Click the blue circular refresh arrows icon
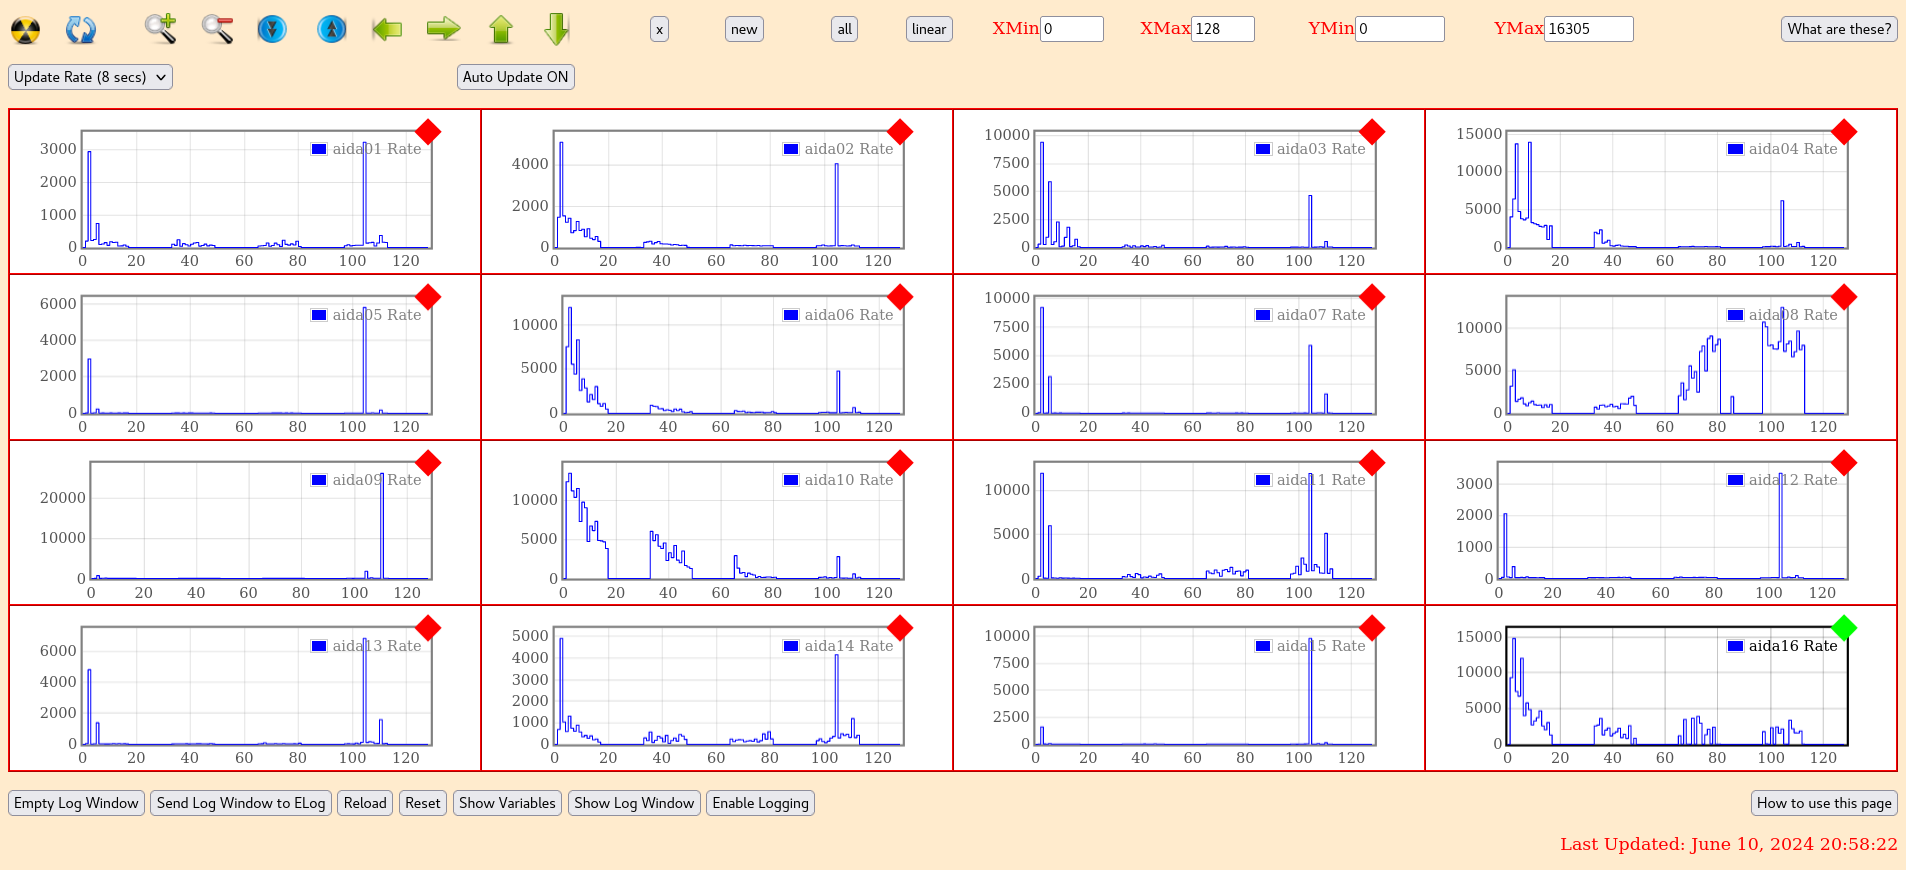 pyautogui.click(x=80, y=30)
